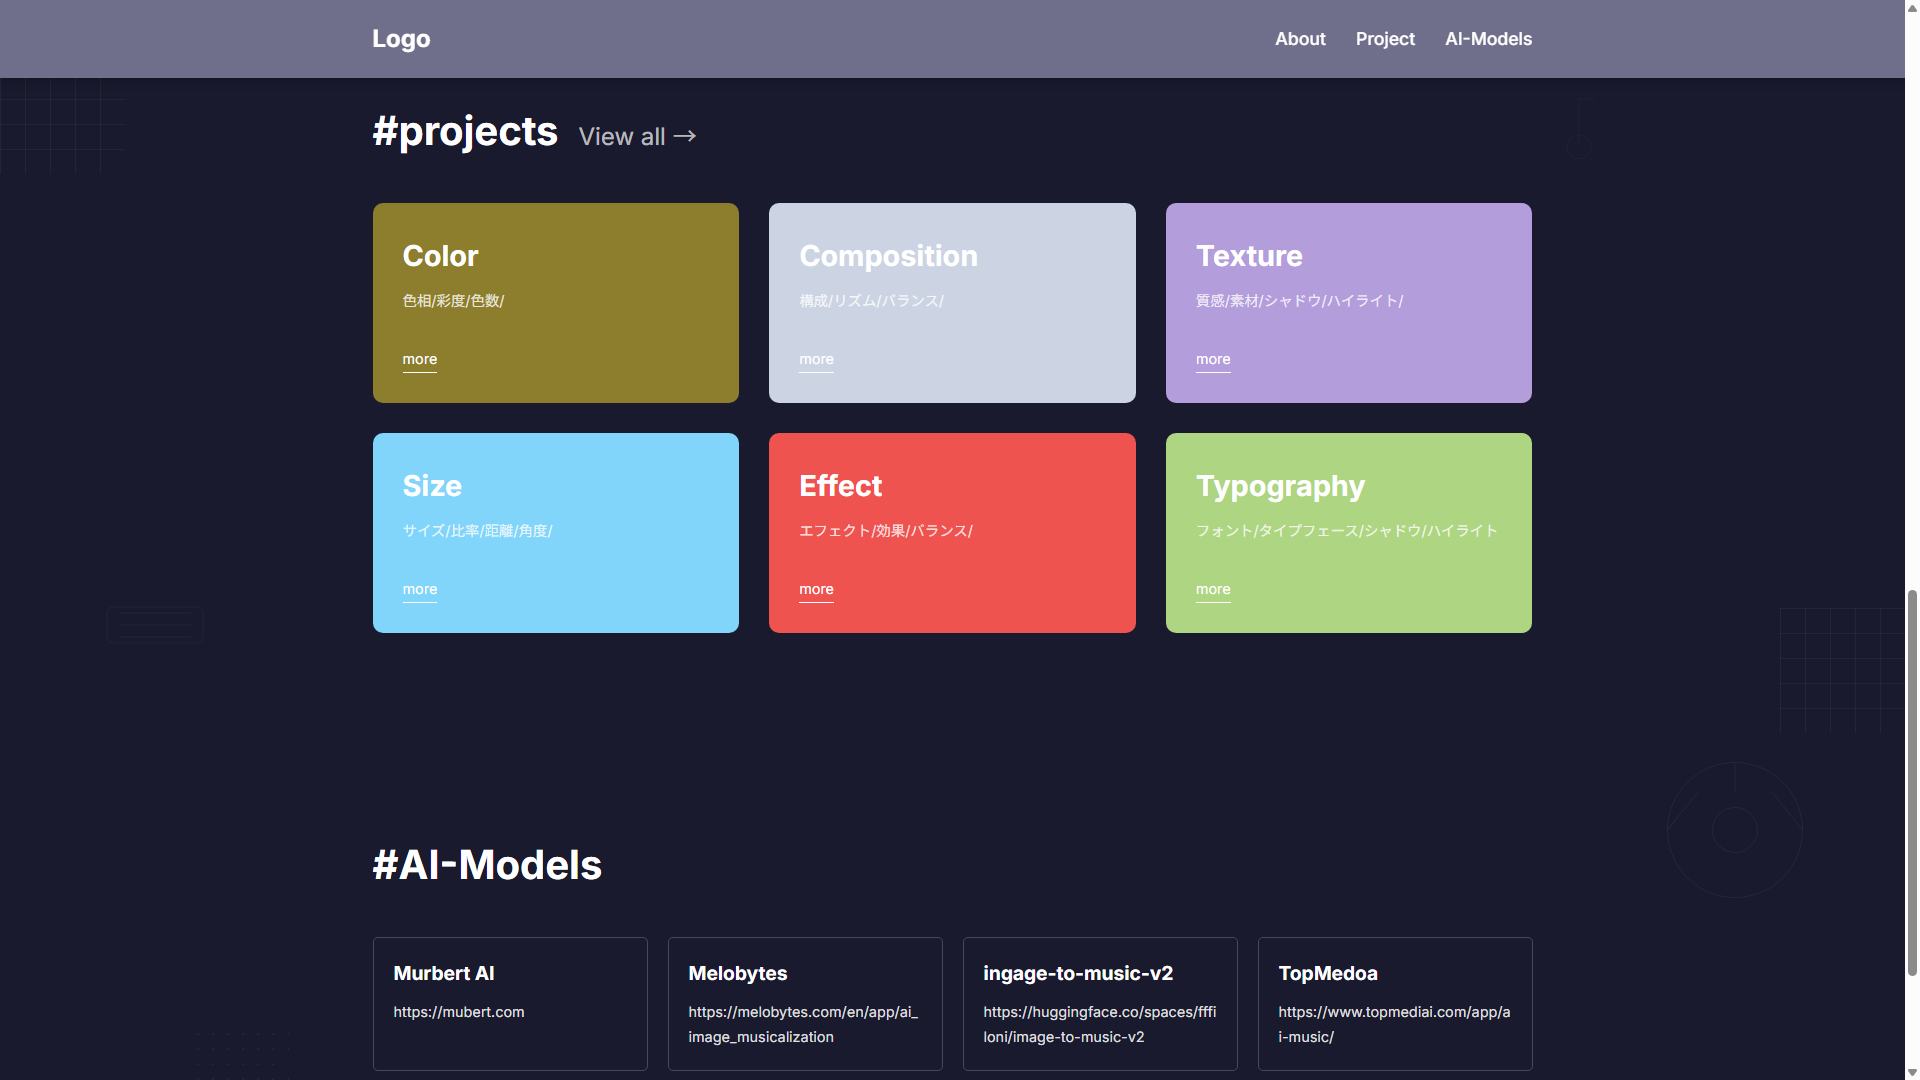
Task: Click View all beside #projects
Action: click(622, 137)
